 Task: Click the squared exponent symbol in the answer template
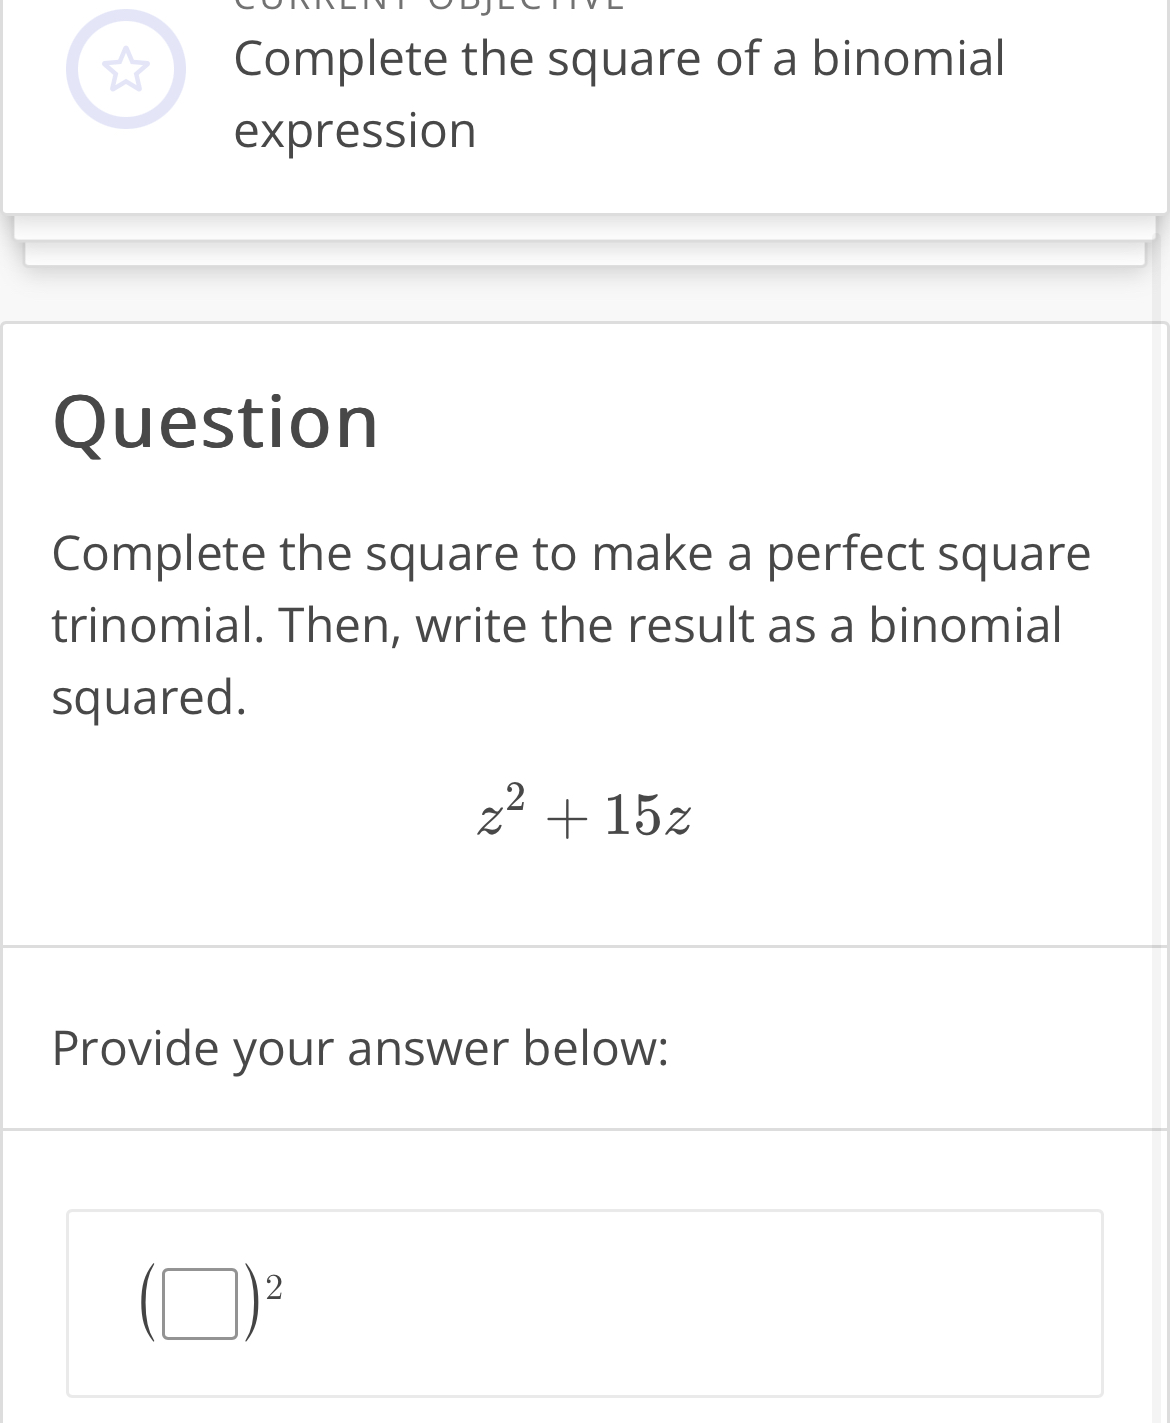[x=274, y=1287]
